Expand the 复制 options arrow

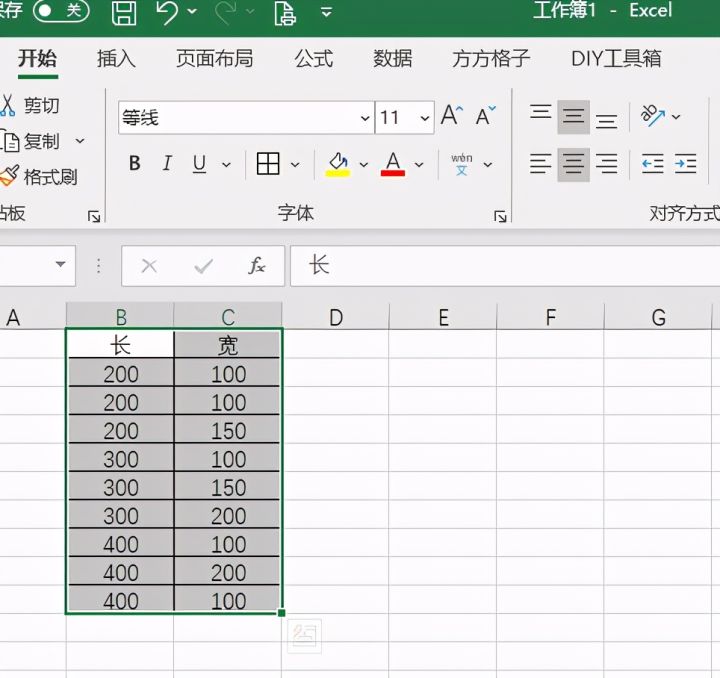[80, 141]
